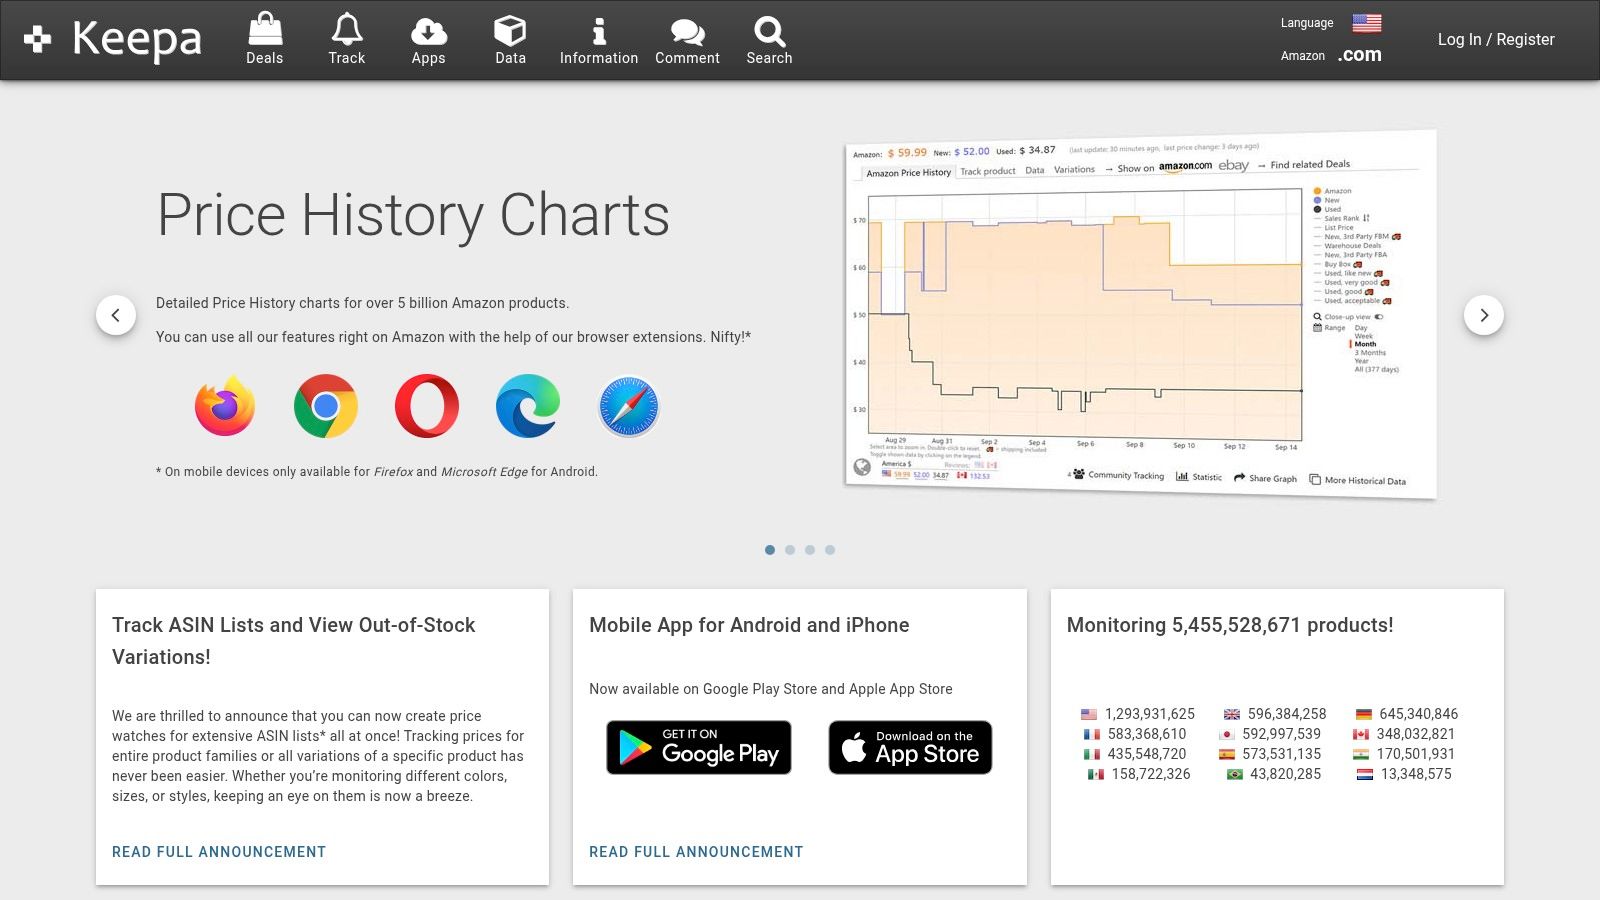1600x900 pixels.
Task: Click the Mexico flag product count
Action: [1139, 774]
